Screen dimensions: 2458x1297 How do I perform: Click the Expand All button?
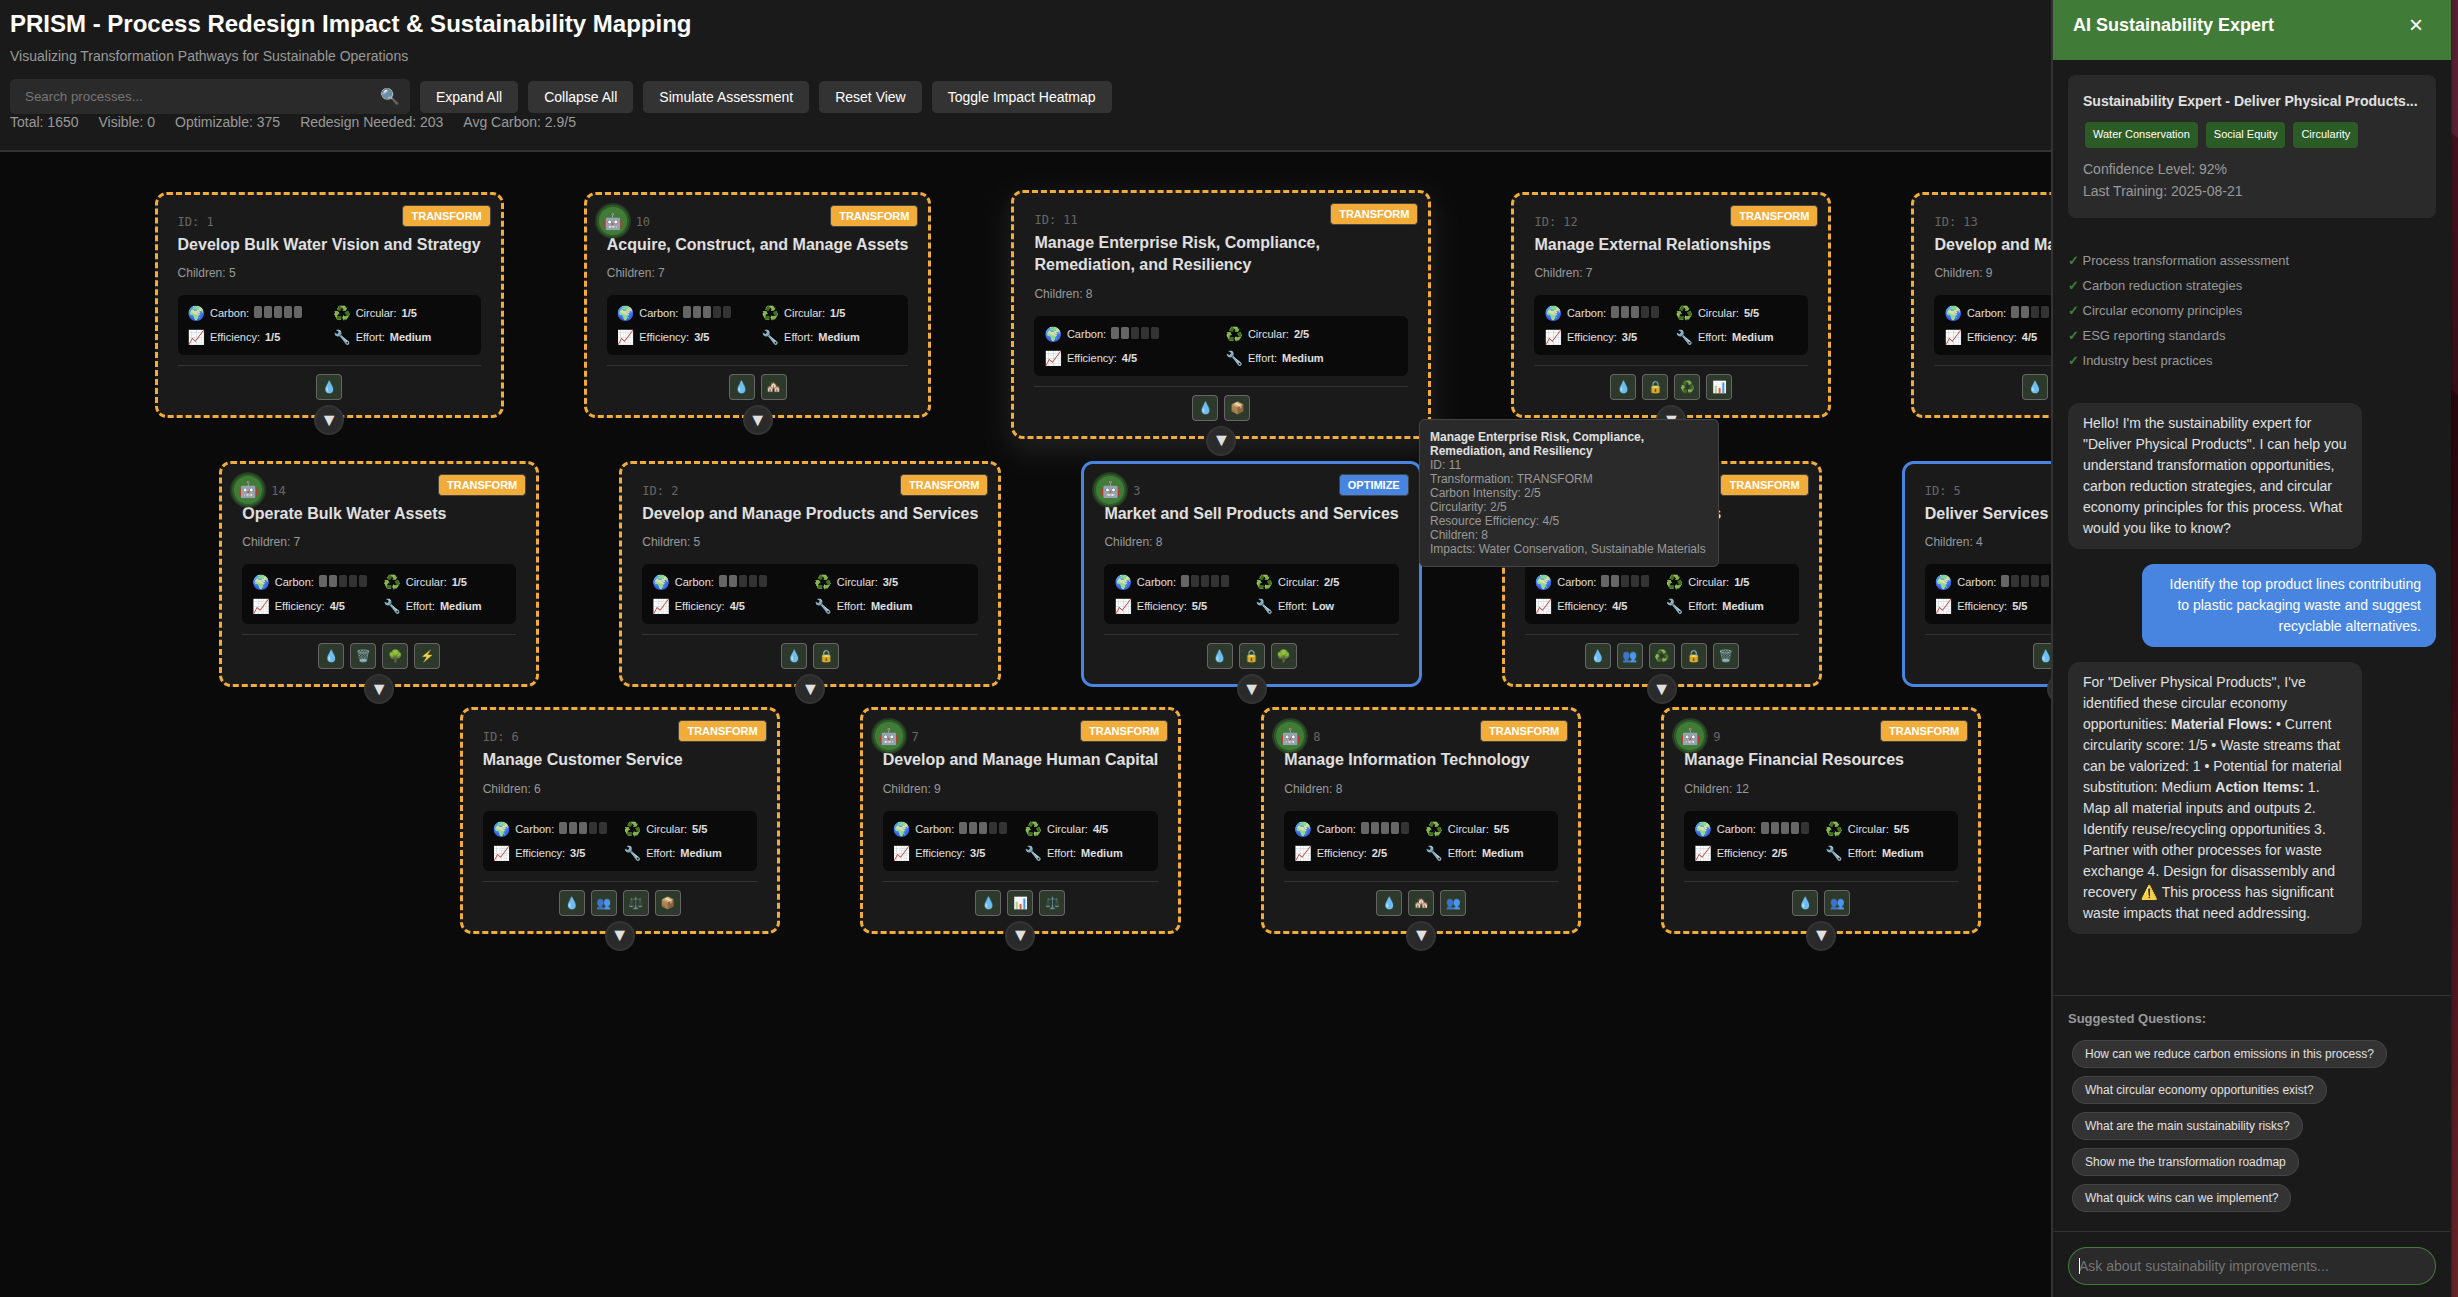[x=468, y=96]
